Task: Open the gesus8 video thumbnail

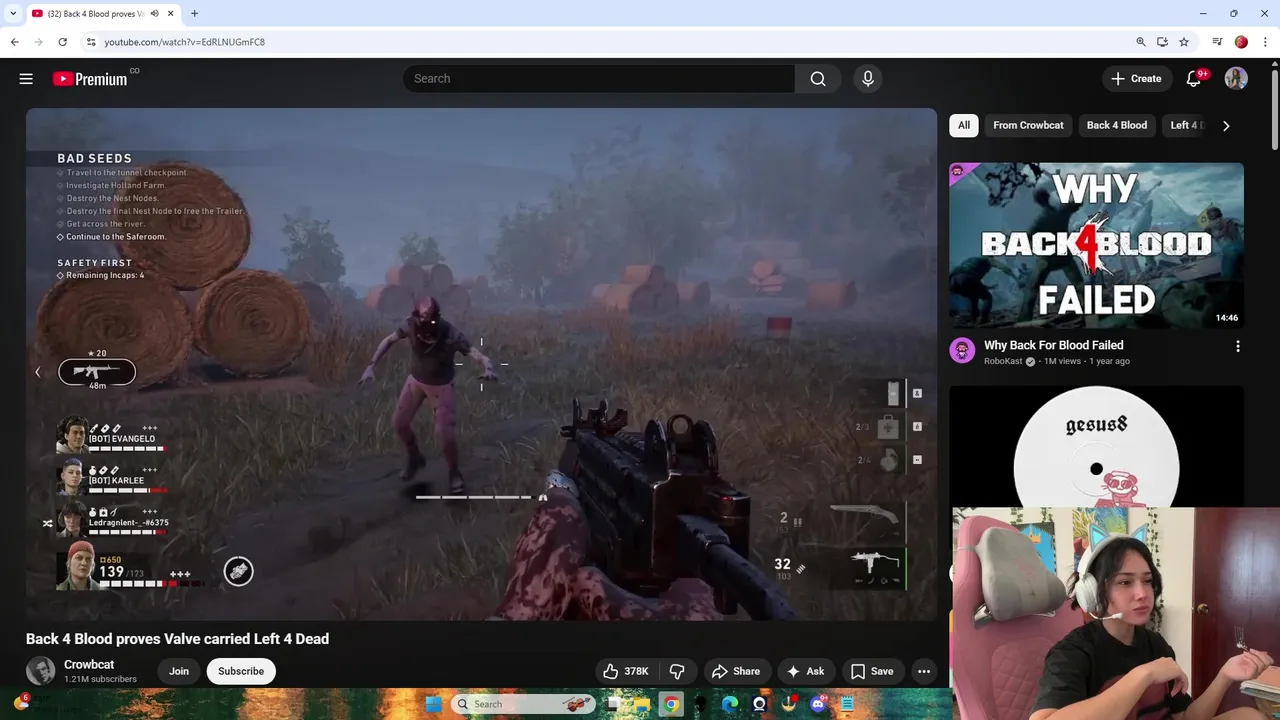Action: point(1096,446)
